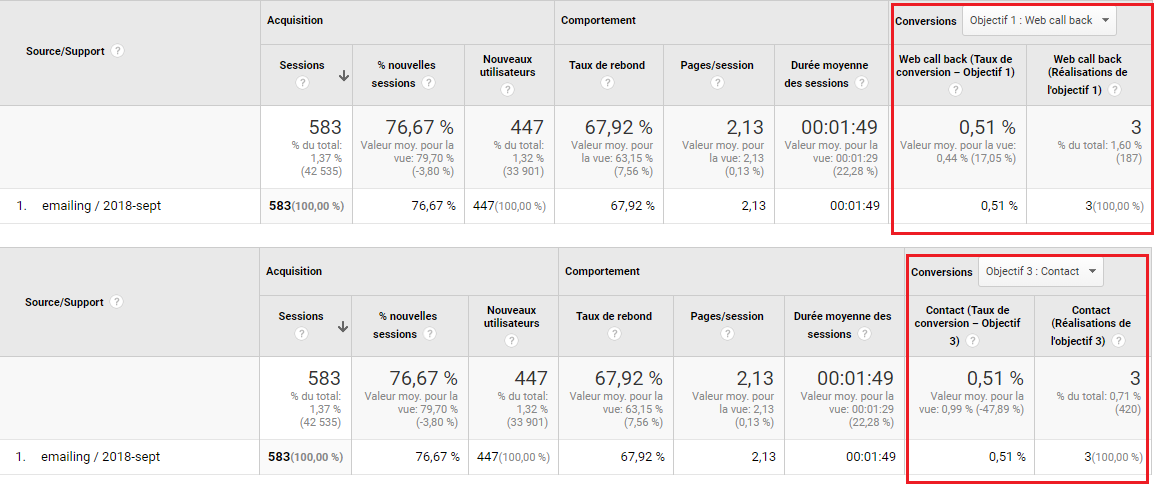1159x499 pixels.
Task: Open Durée moyenne des sessions help, Objectif 1 table
Action: [x=861, y=83]
